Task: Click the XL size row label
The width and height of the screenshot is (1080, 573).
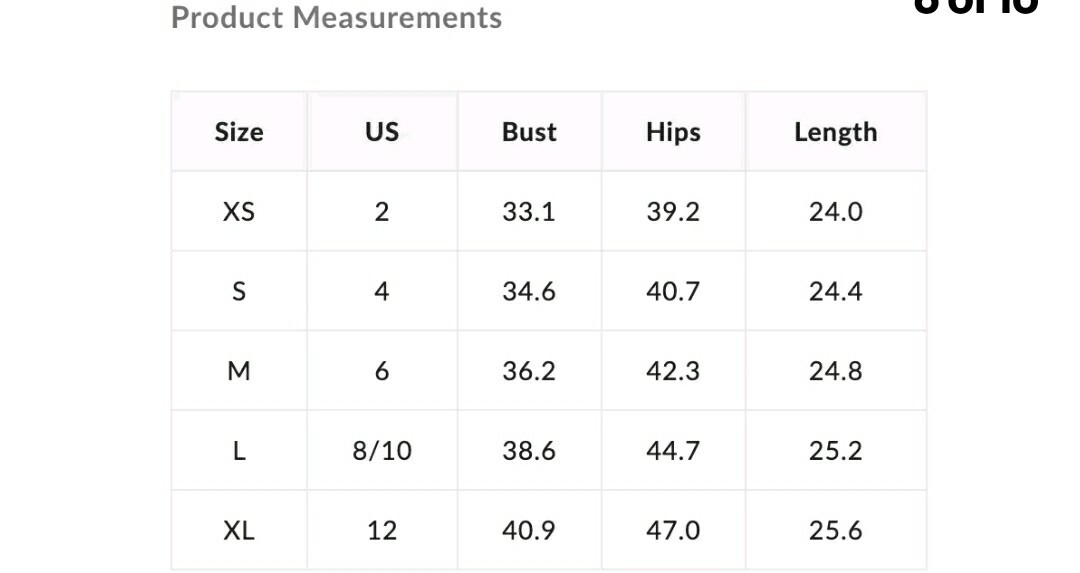Action: coord(239,530)
